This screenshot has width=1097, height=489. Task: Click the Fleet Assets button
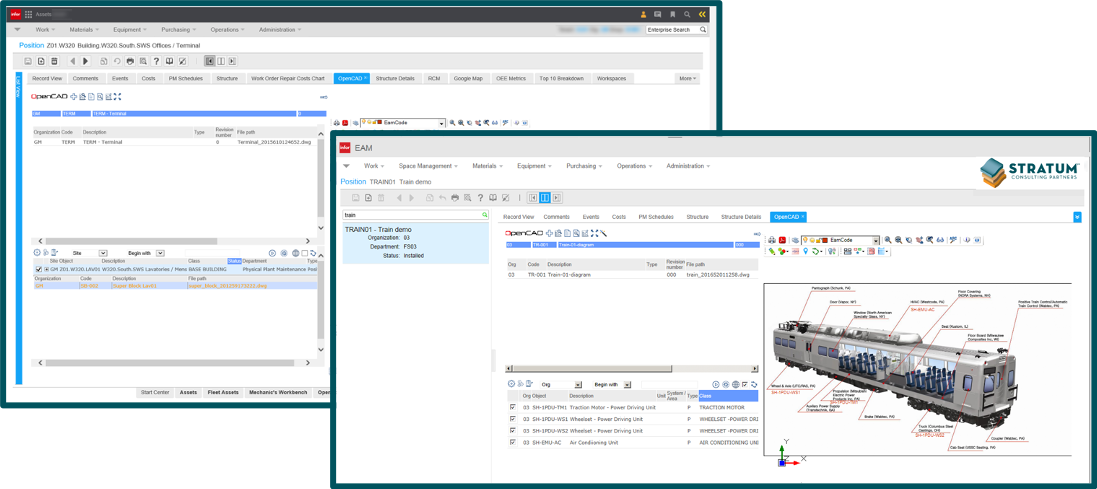coord(223,392)
